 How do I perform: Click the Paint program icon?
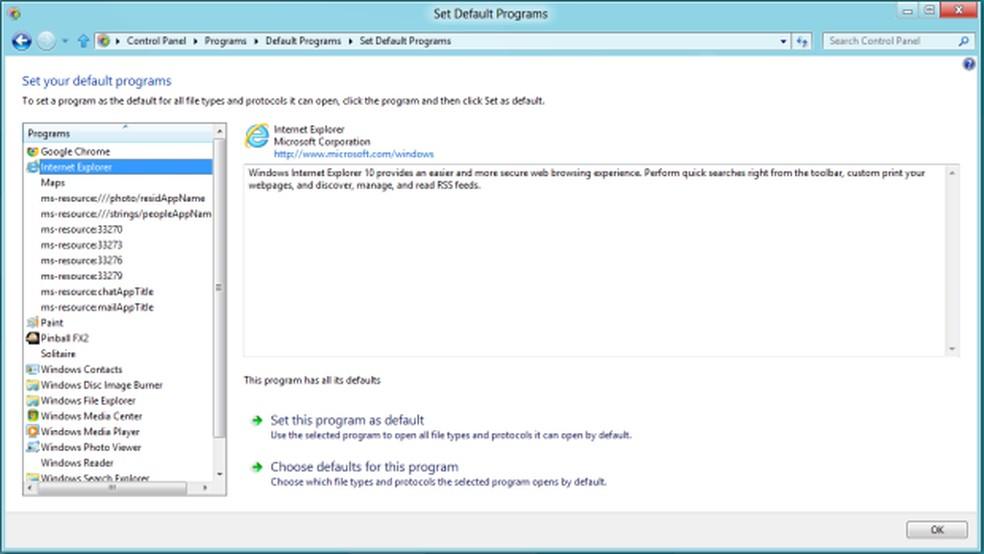[33, 322]
